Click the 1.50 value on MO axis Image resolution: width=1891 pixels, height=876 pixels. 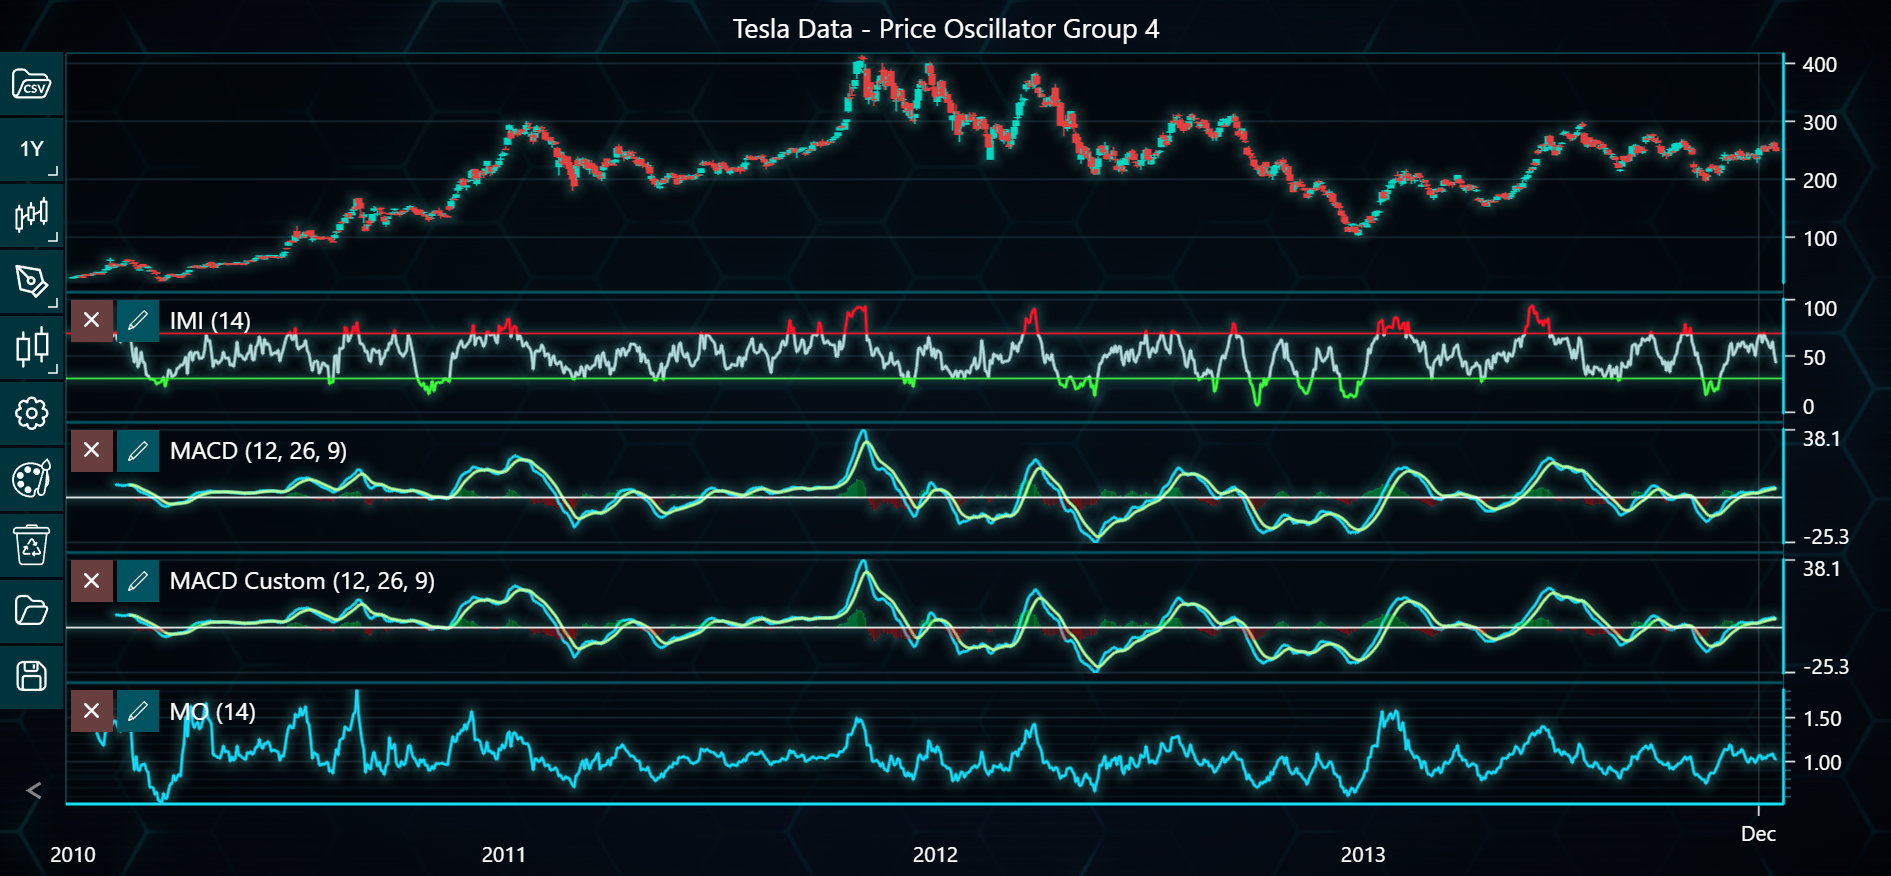coord(1822,719)
